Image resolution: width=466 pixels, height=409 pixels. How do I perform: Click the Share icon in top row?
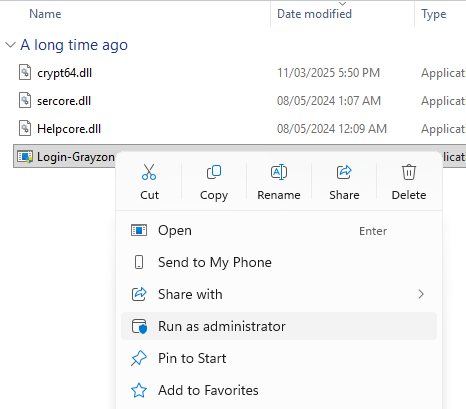pyautogui.click(x=344, y=172)
